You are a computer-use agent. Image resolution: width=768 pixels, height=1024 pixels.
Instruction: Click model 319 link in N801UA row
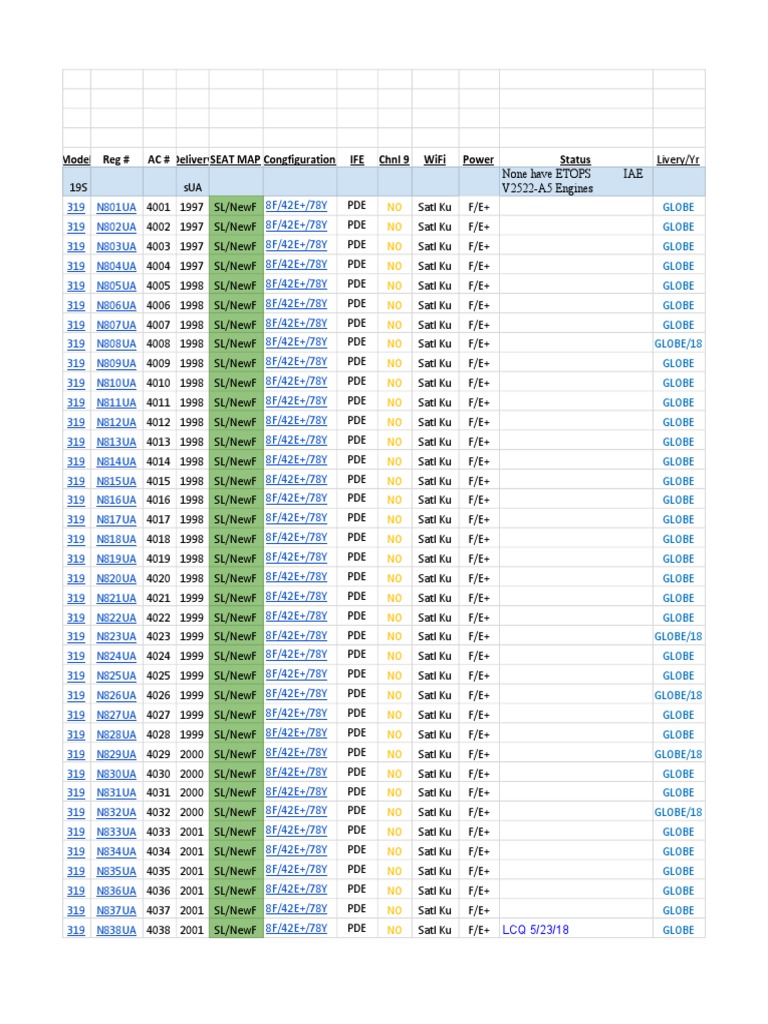[x=76, y=207]
